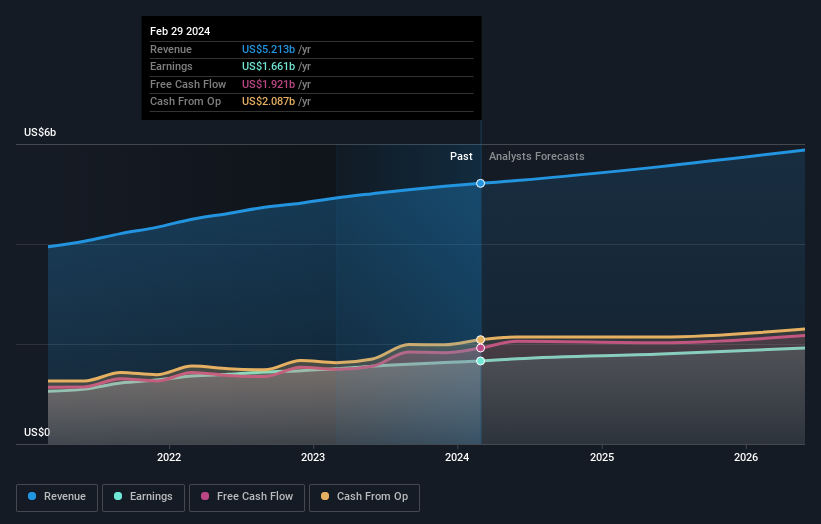Screen dimensions: 821x524
Task: Click the 2025 x-axis label
Action: pos(602,457)
